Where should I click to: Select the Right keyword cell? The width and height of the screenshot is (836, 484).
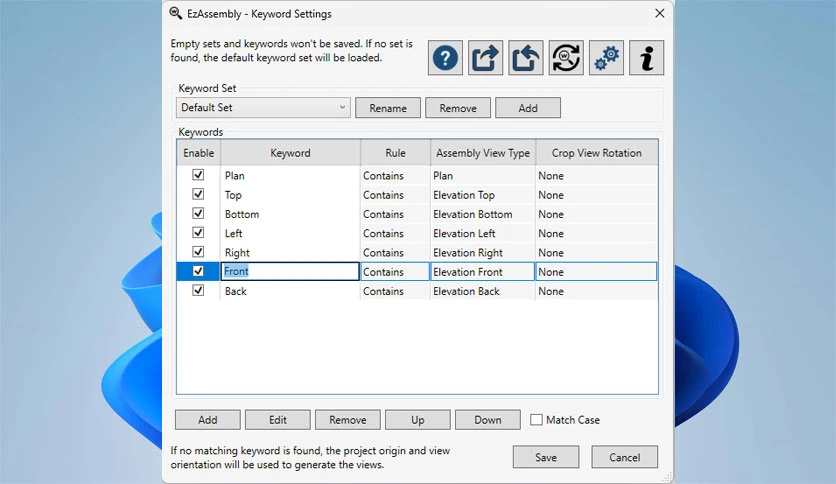290,252
